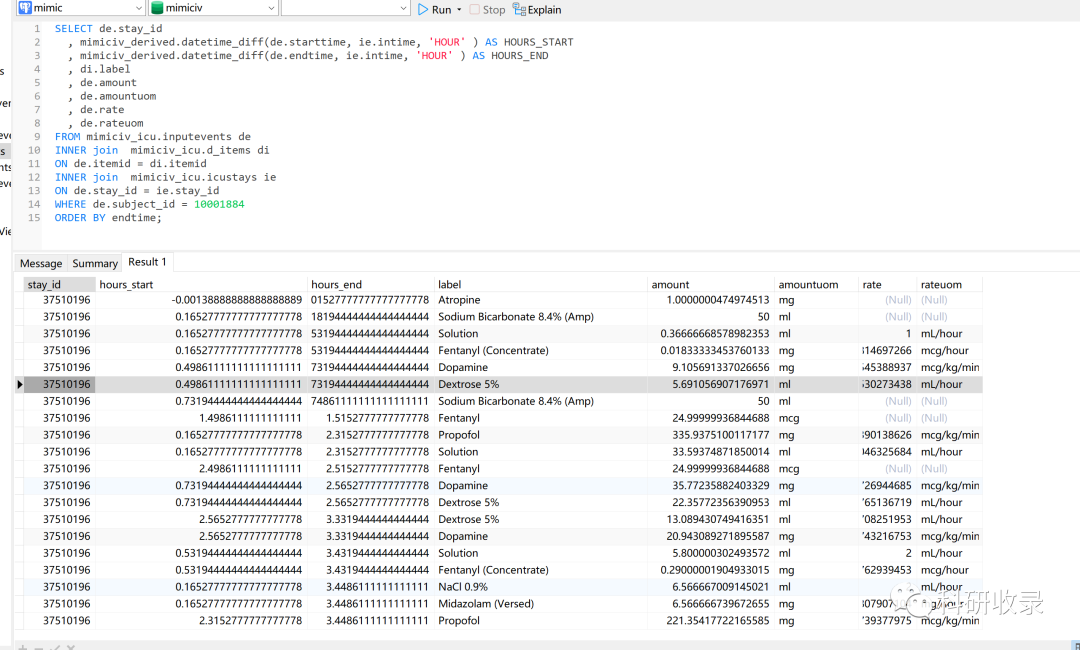The image size is (1080, 650).
Task: Switch to the Message tab
Action: coord(40,262)
